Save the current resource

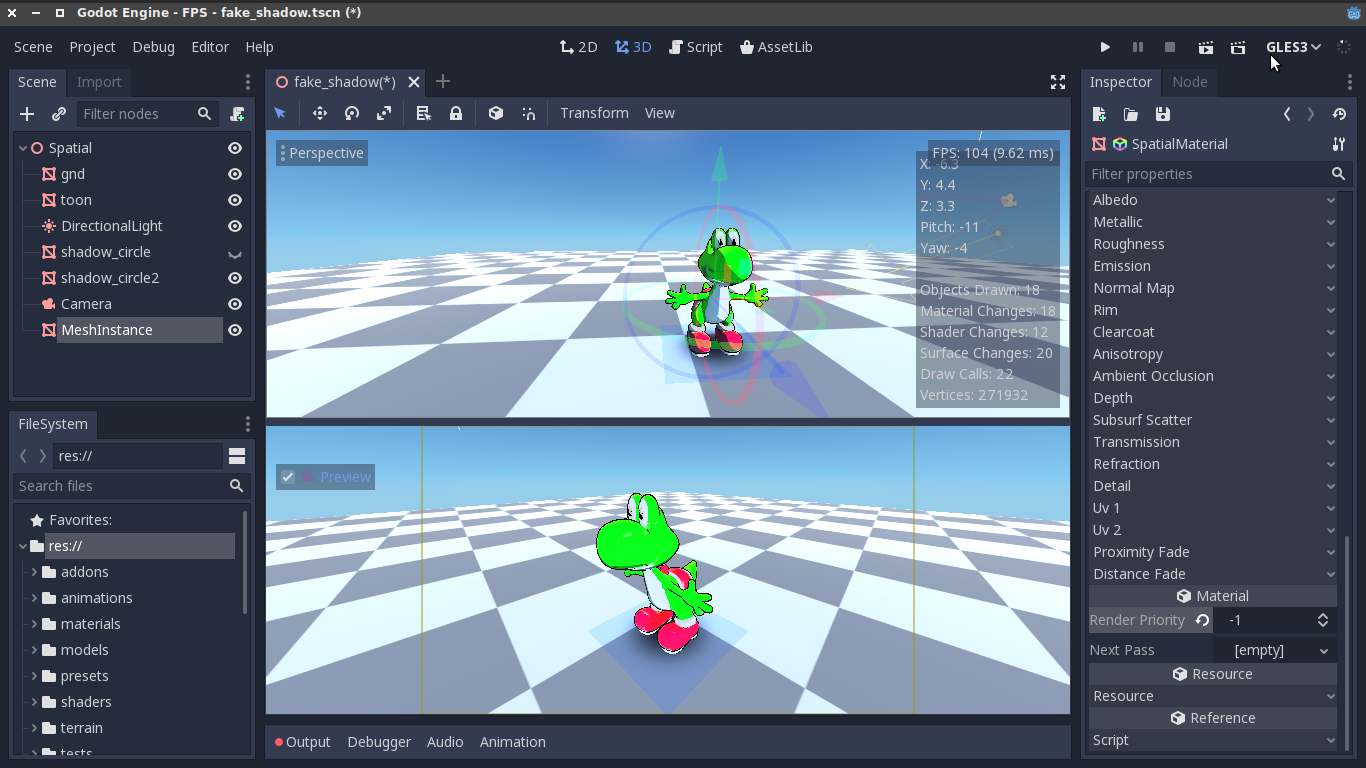coord(1162,114)
